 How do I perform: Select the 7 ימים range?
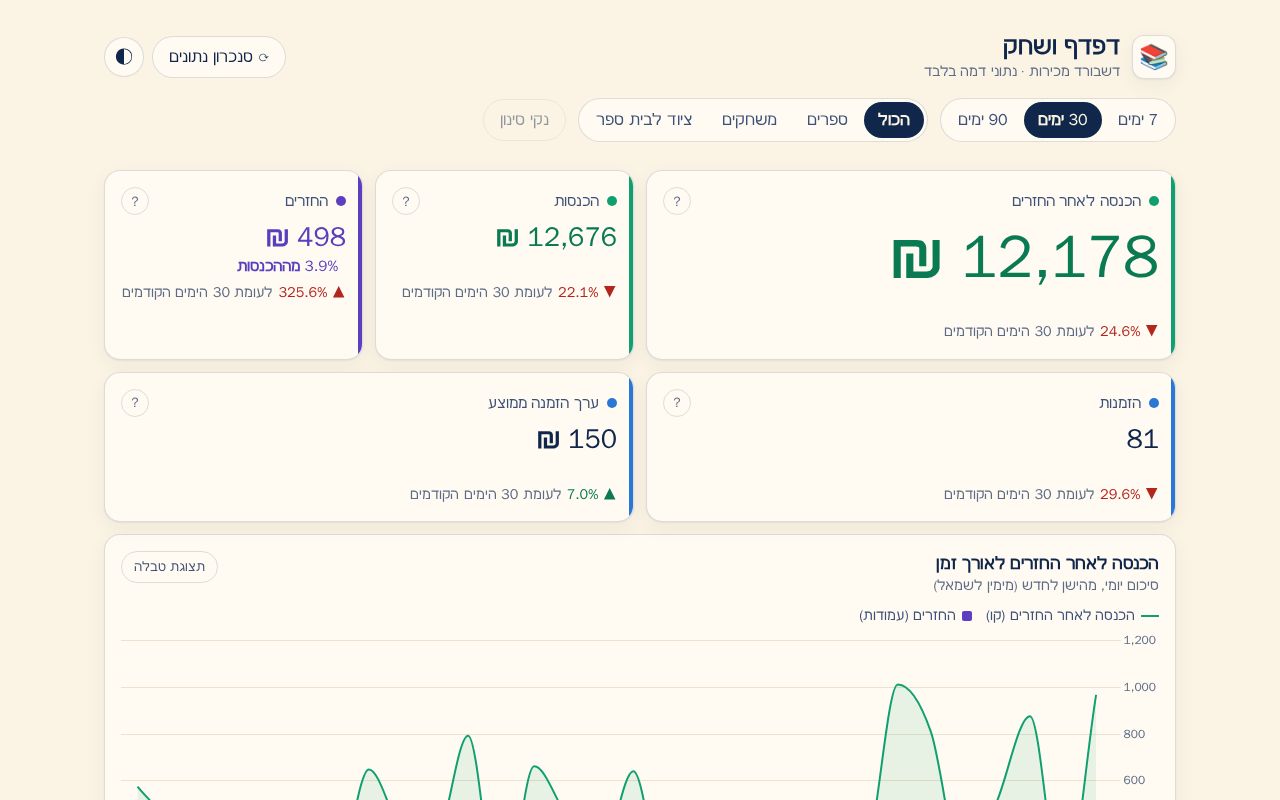click(x=1138, y=120)
